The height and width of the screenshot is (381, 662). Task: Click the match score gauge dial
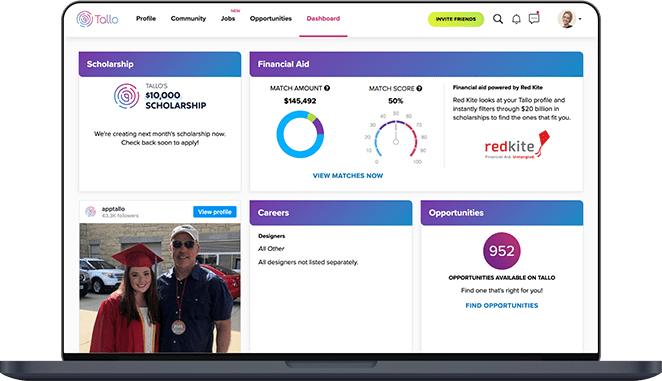click(396, 138)
